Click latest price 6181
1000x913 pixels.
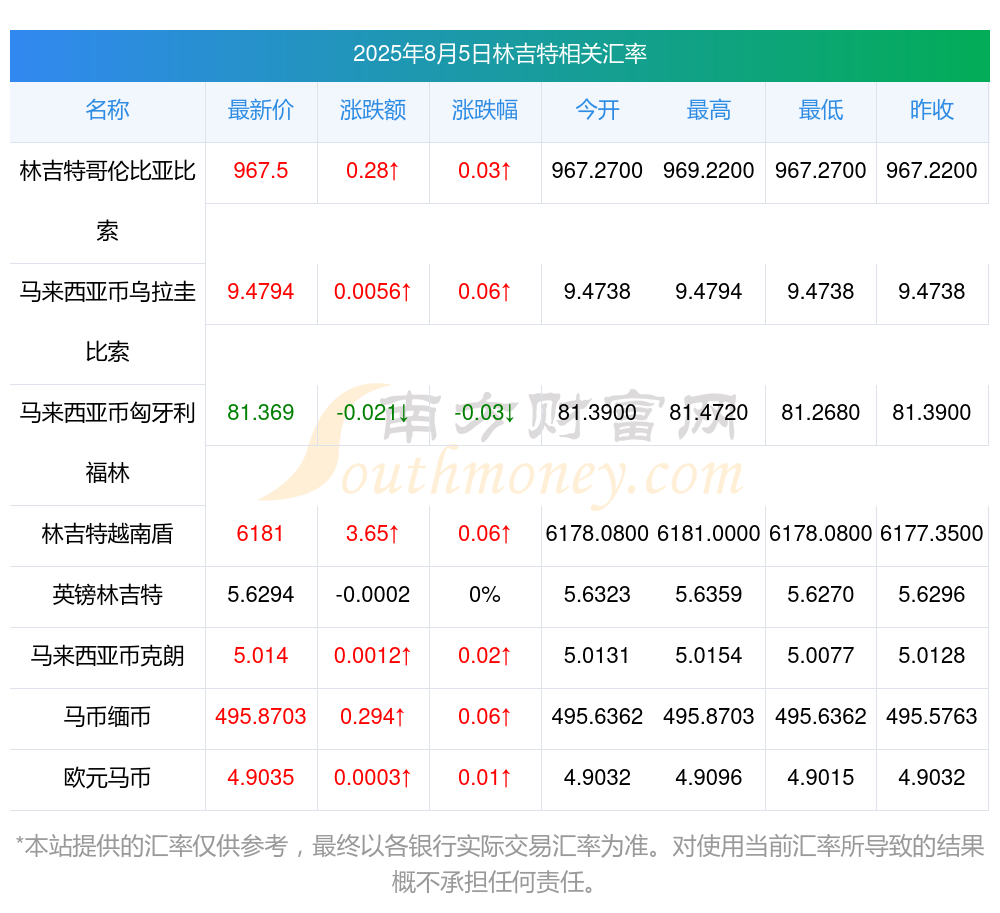[x=260, y=534]
